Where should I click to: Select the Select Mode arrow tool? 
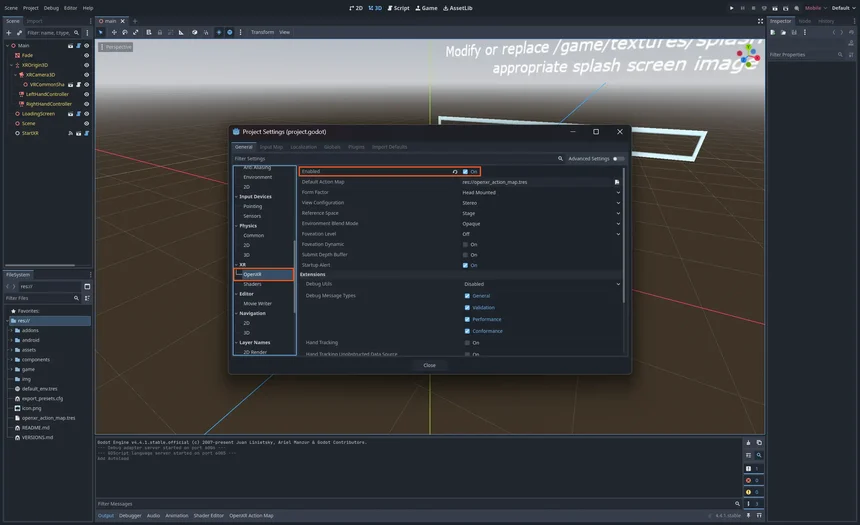coord(101,32)
